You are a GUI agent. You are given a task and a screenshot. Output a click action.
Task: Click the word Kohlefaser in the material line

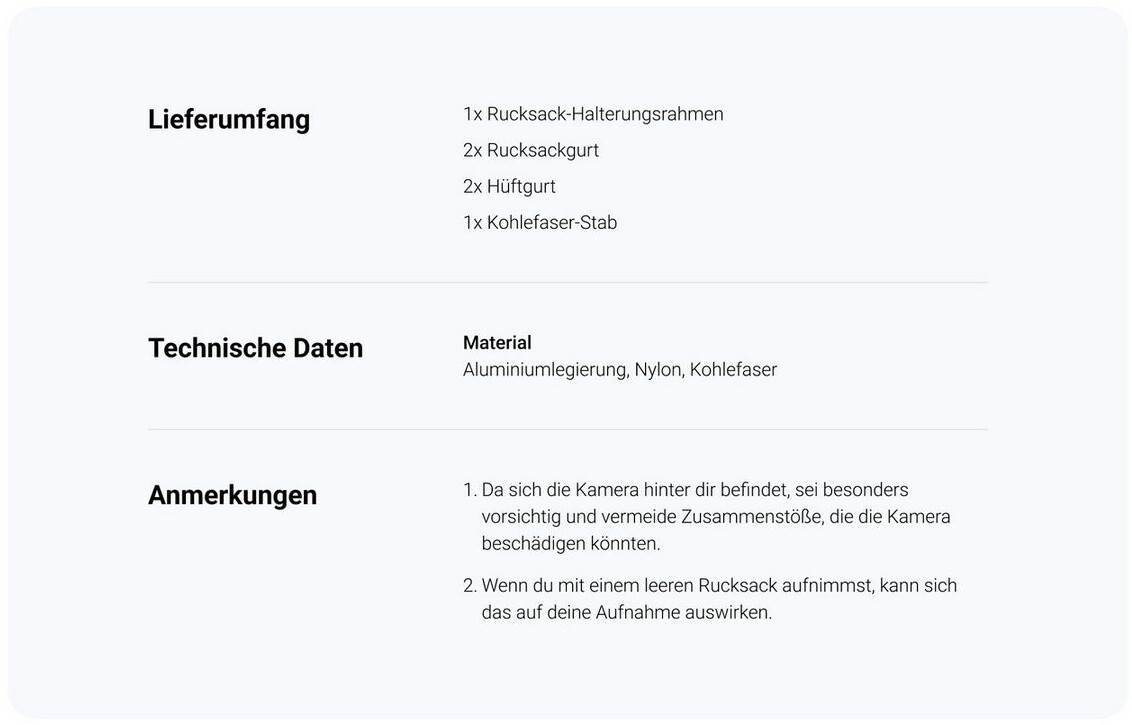(x=733, y=370)
